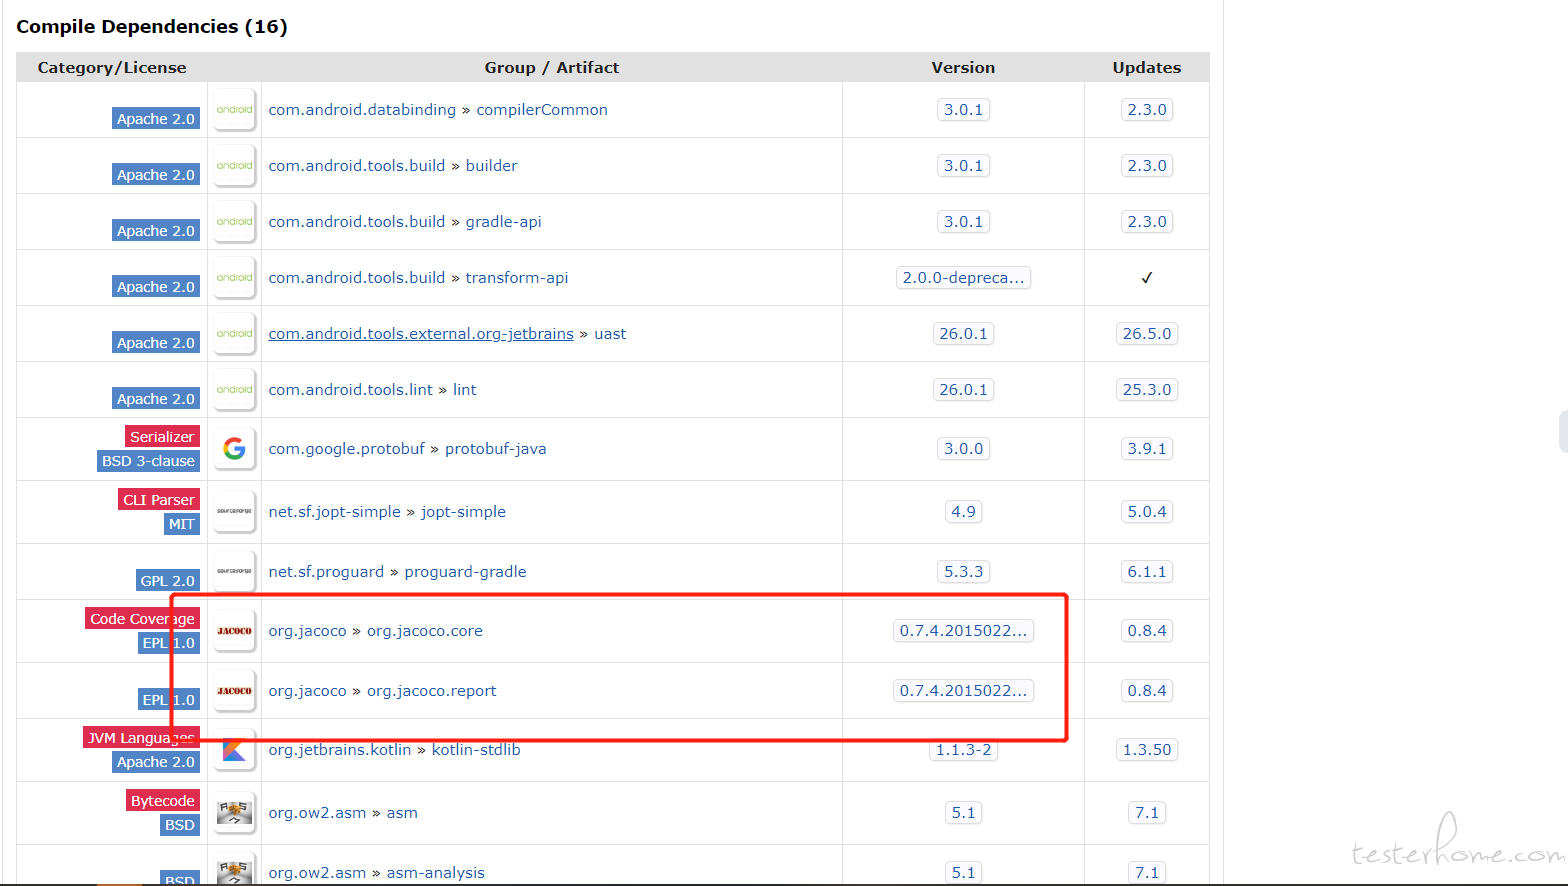Click android icon beside uast row
The height and width of the screenshot is (886, 1568).
(234, 334)
